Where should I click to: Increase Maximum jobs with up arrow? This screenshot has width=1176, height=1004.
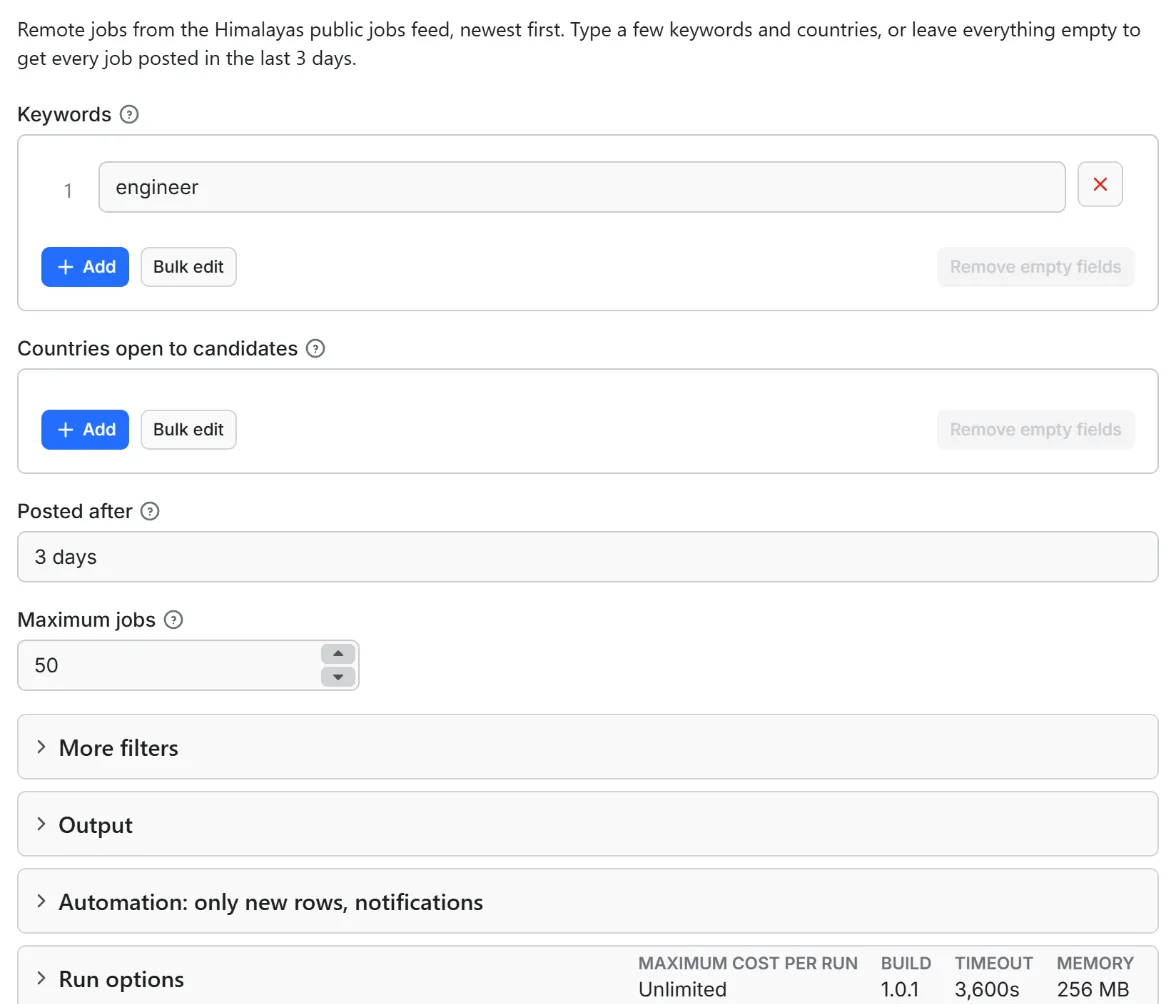[338, 654]
